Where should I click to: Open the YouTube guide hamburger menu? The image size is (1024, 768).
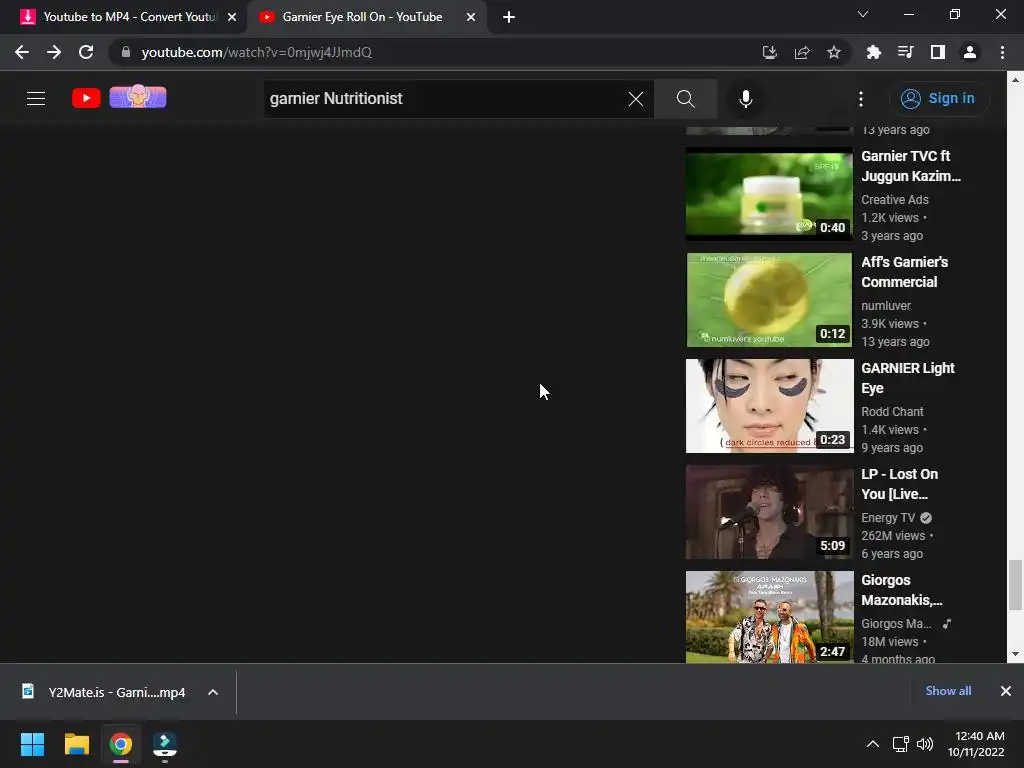pyautogui.click(x=36, y=99)
